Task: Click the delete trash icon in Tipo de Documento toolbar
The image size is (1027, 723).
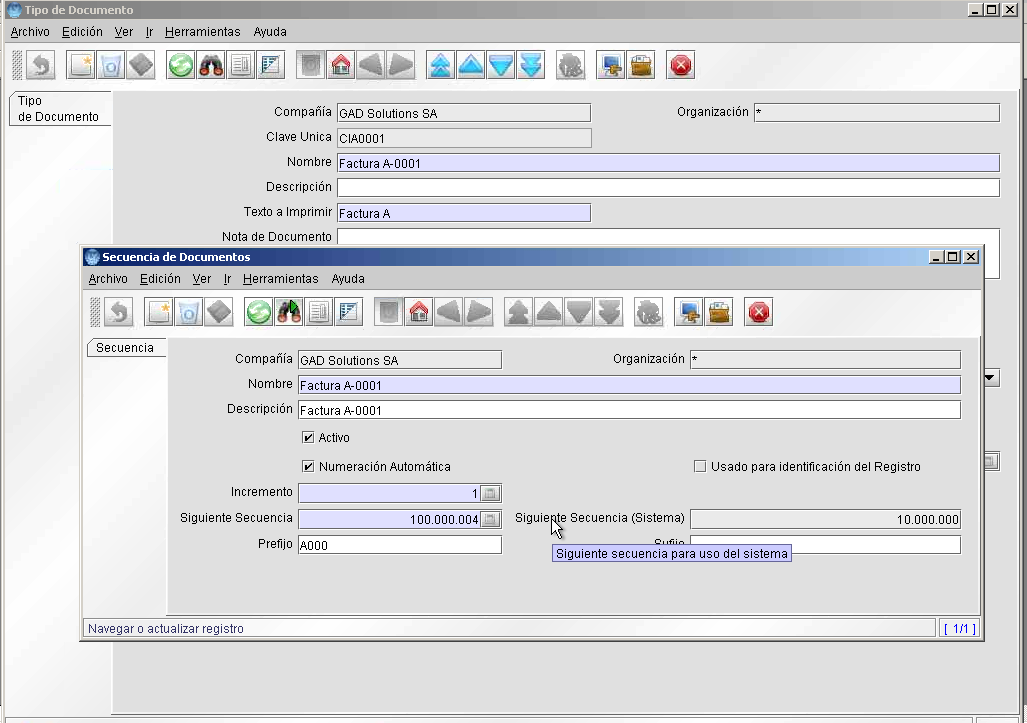Action: [111, 65]
